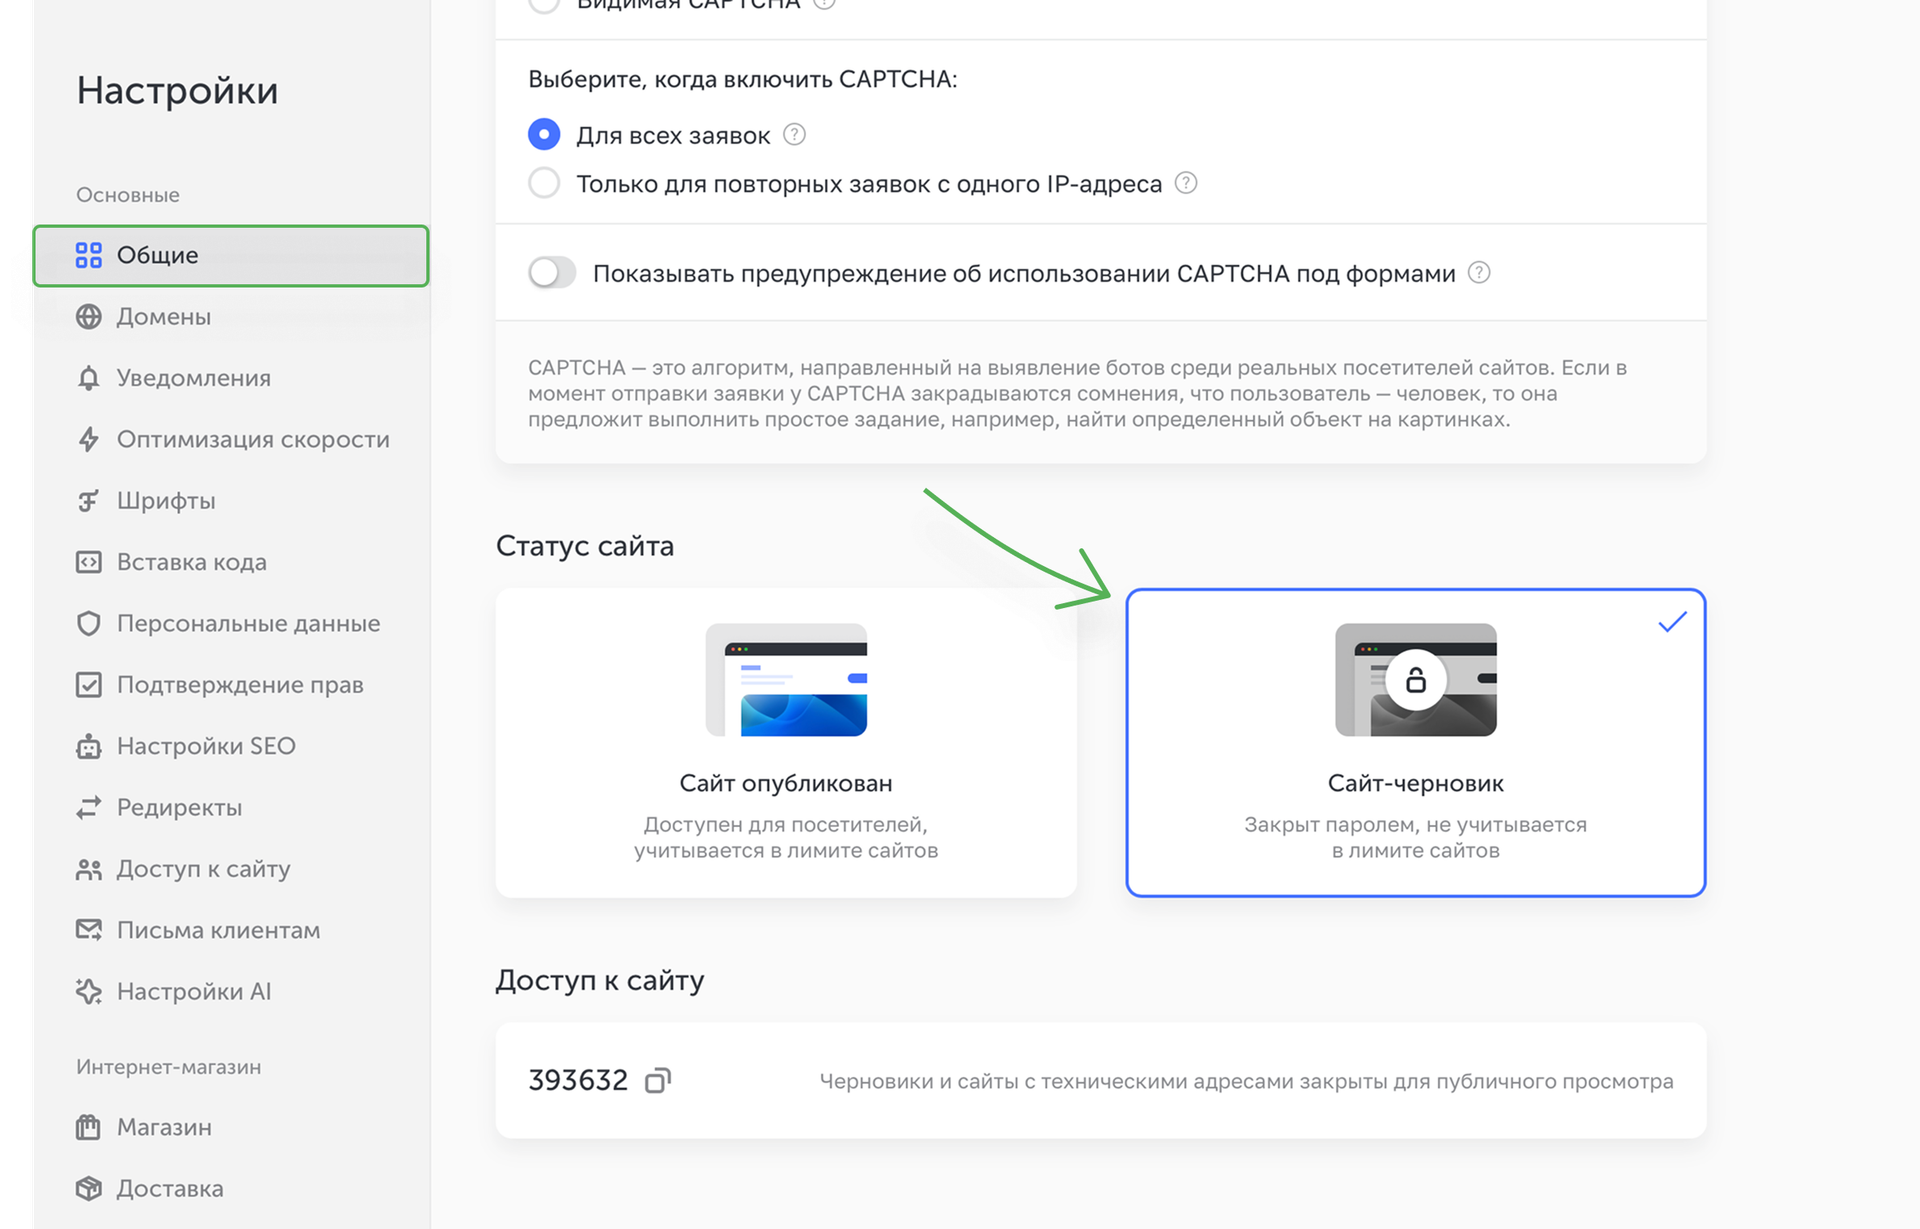The height and width of the screenshot is (1229, 1920).
Task: Switch to the Общие settings tab
Action: click(x=156, y=255)
